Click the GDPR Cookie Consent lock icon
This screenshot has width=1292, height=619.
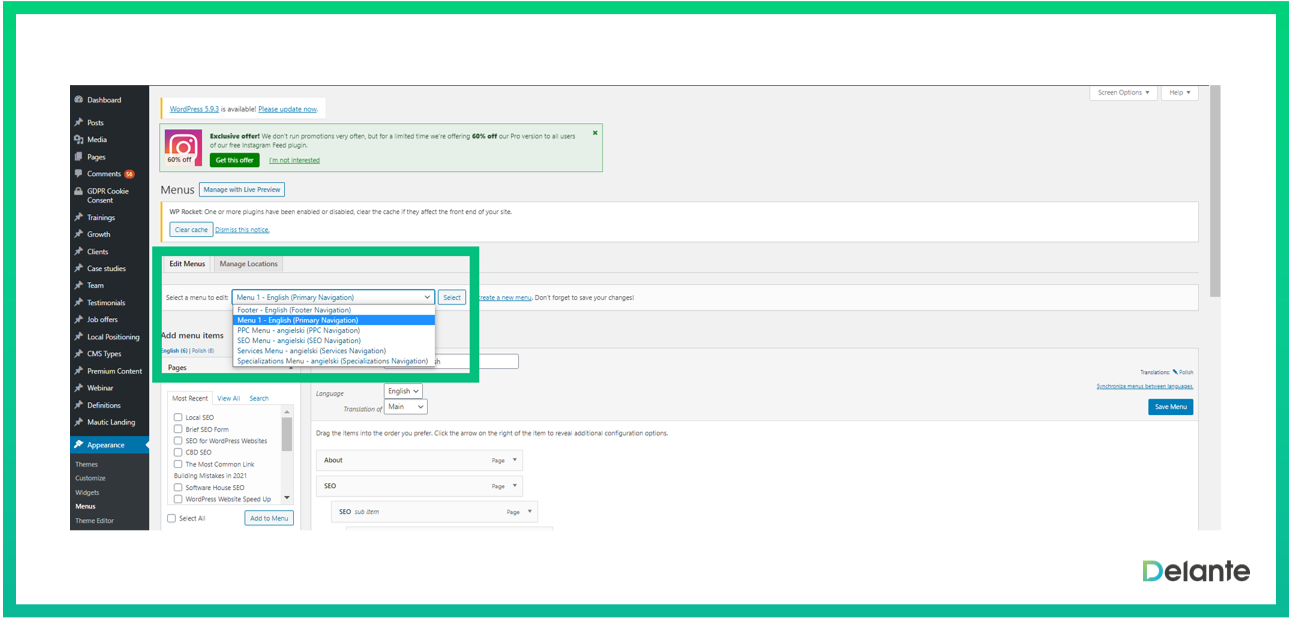[78, 191]
